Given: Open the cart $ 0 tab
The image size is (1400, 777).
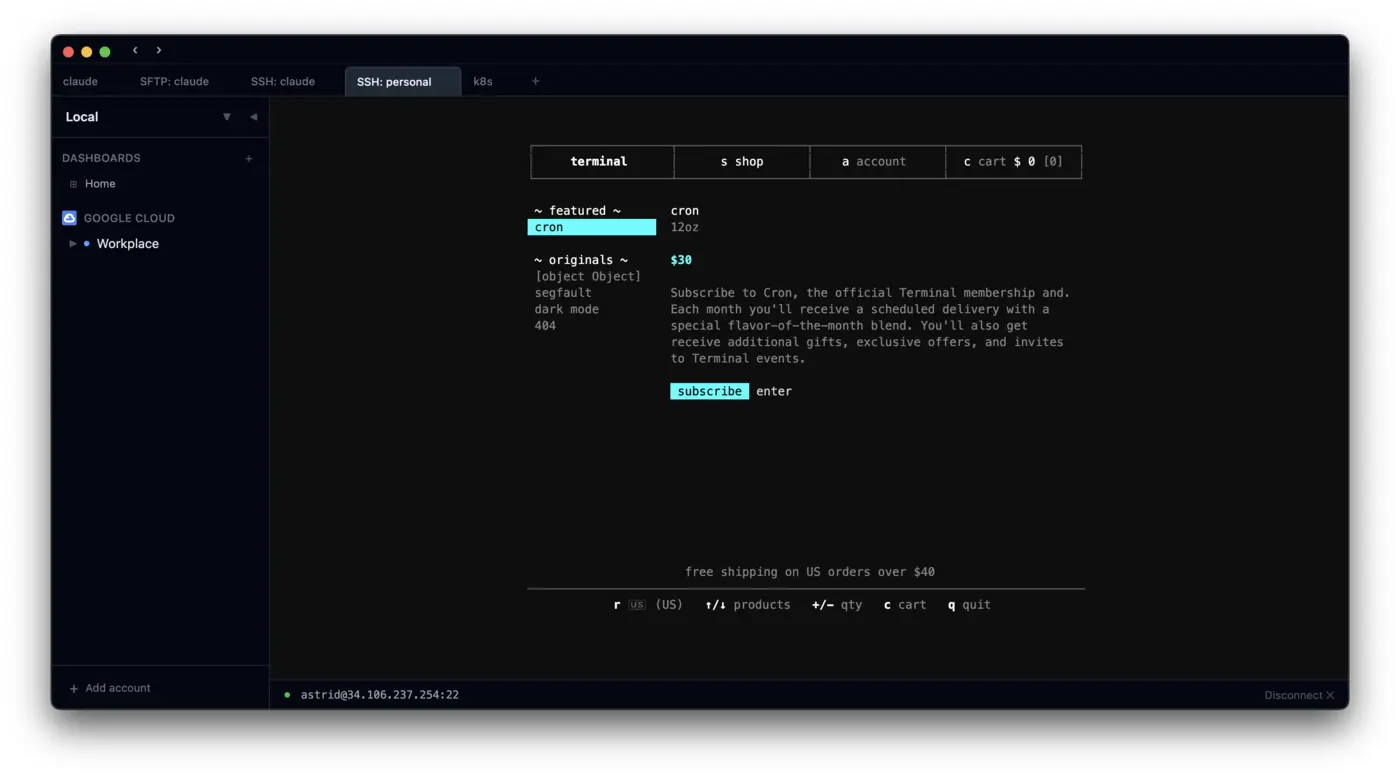Looking at the screenshot, I should pyautogui.click(x=1013, y=161).
